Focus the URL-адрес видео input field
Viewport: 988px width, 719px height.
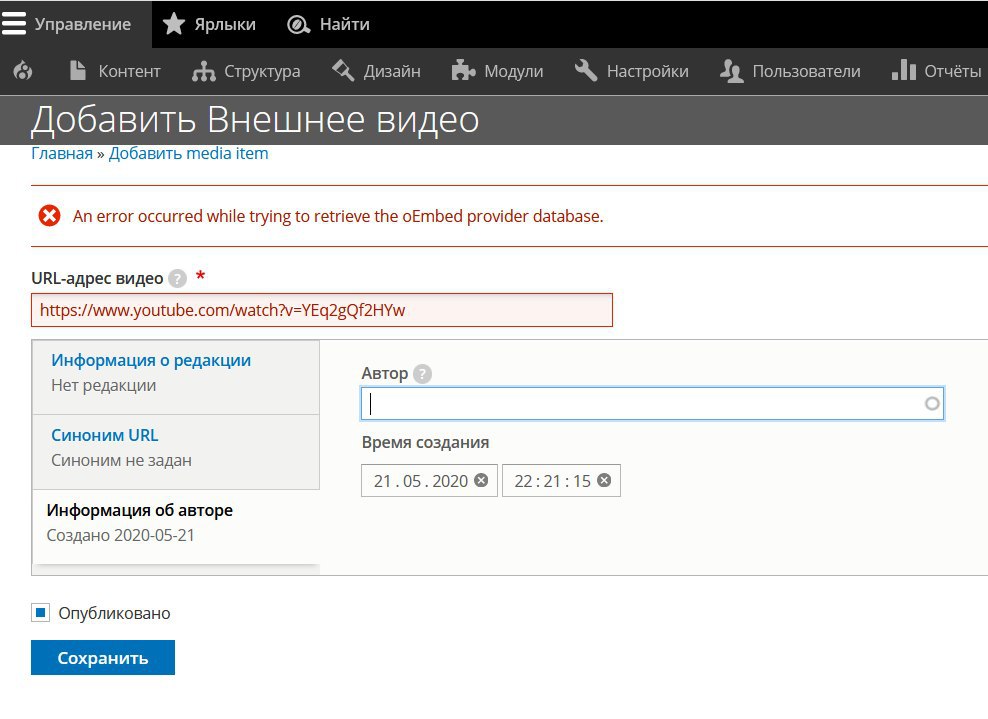[x=322, y=310]
